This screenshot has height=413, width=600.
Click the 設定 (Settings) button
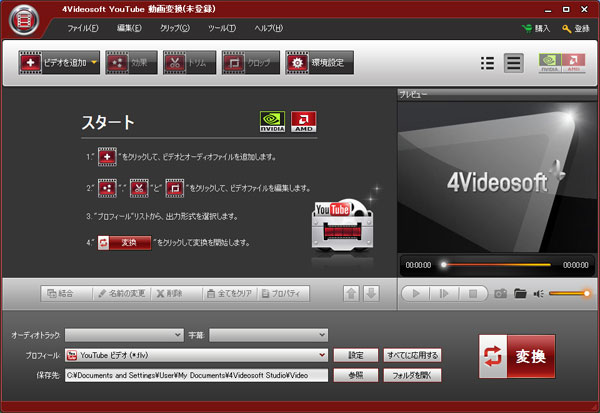pos(356,355)
